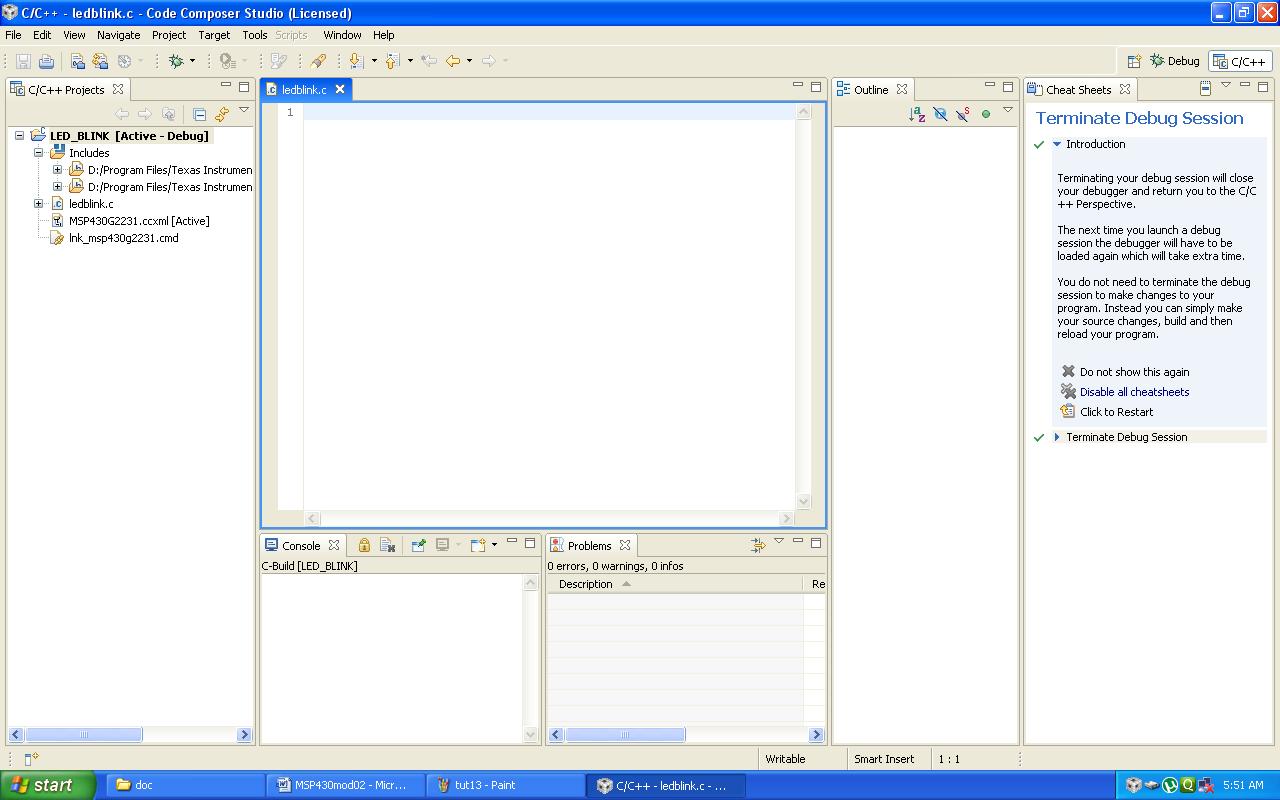Open dropdown beside Previous Annotation icon
Screen dimensions: 1280x800
click(410, 61)
